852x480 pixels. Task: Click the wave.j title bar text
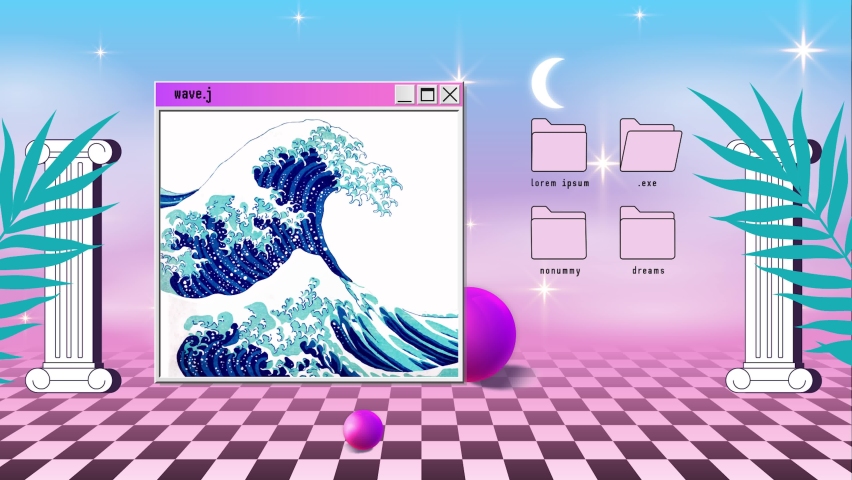click(192, 94)
